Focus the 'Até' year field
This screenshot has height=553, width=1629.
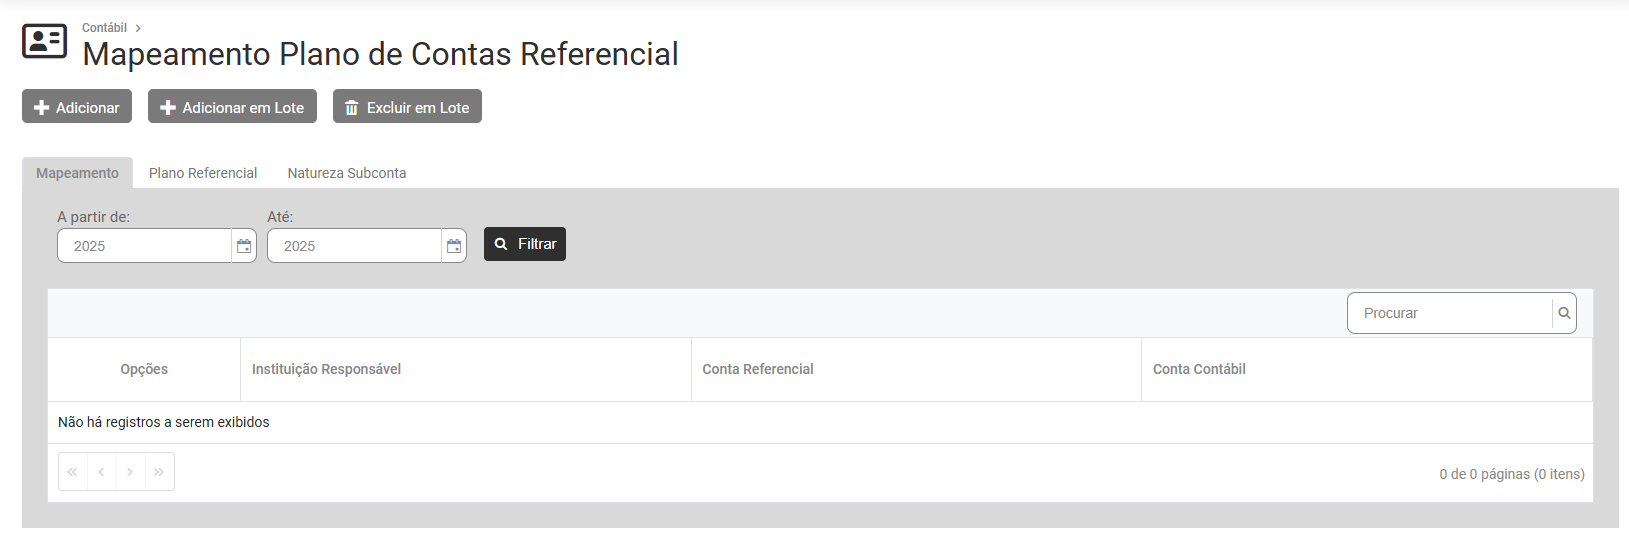pos(355,246)
